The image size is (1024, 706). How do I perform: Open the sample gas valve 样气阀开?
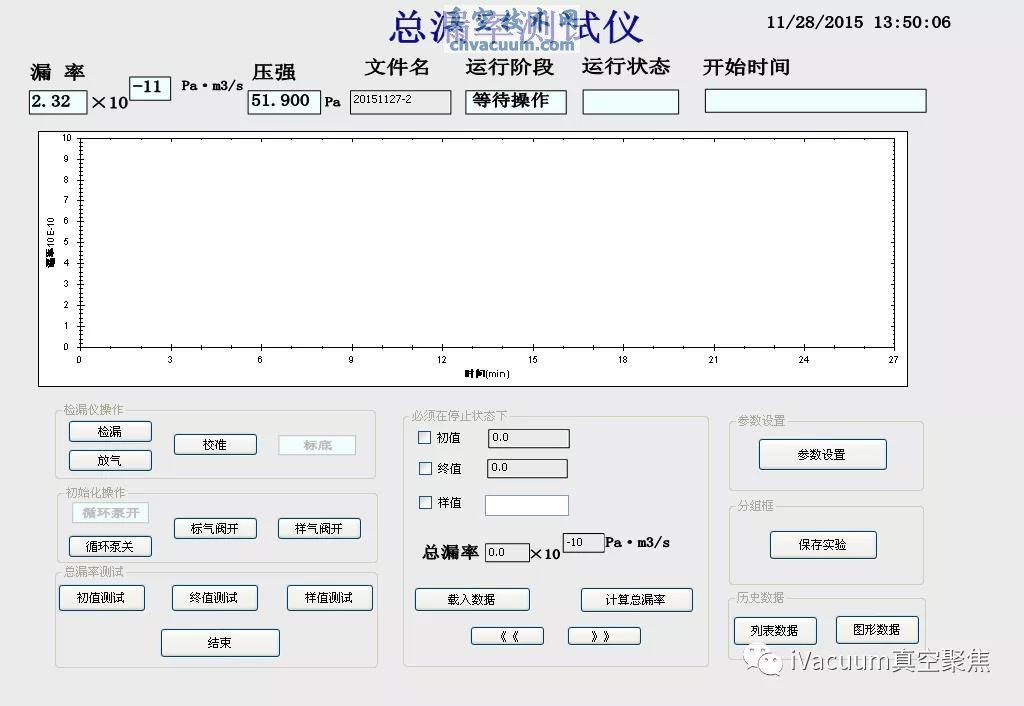coord(318,528)
